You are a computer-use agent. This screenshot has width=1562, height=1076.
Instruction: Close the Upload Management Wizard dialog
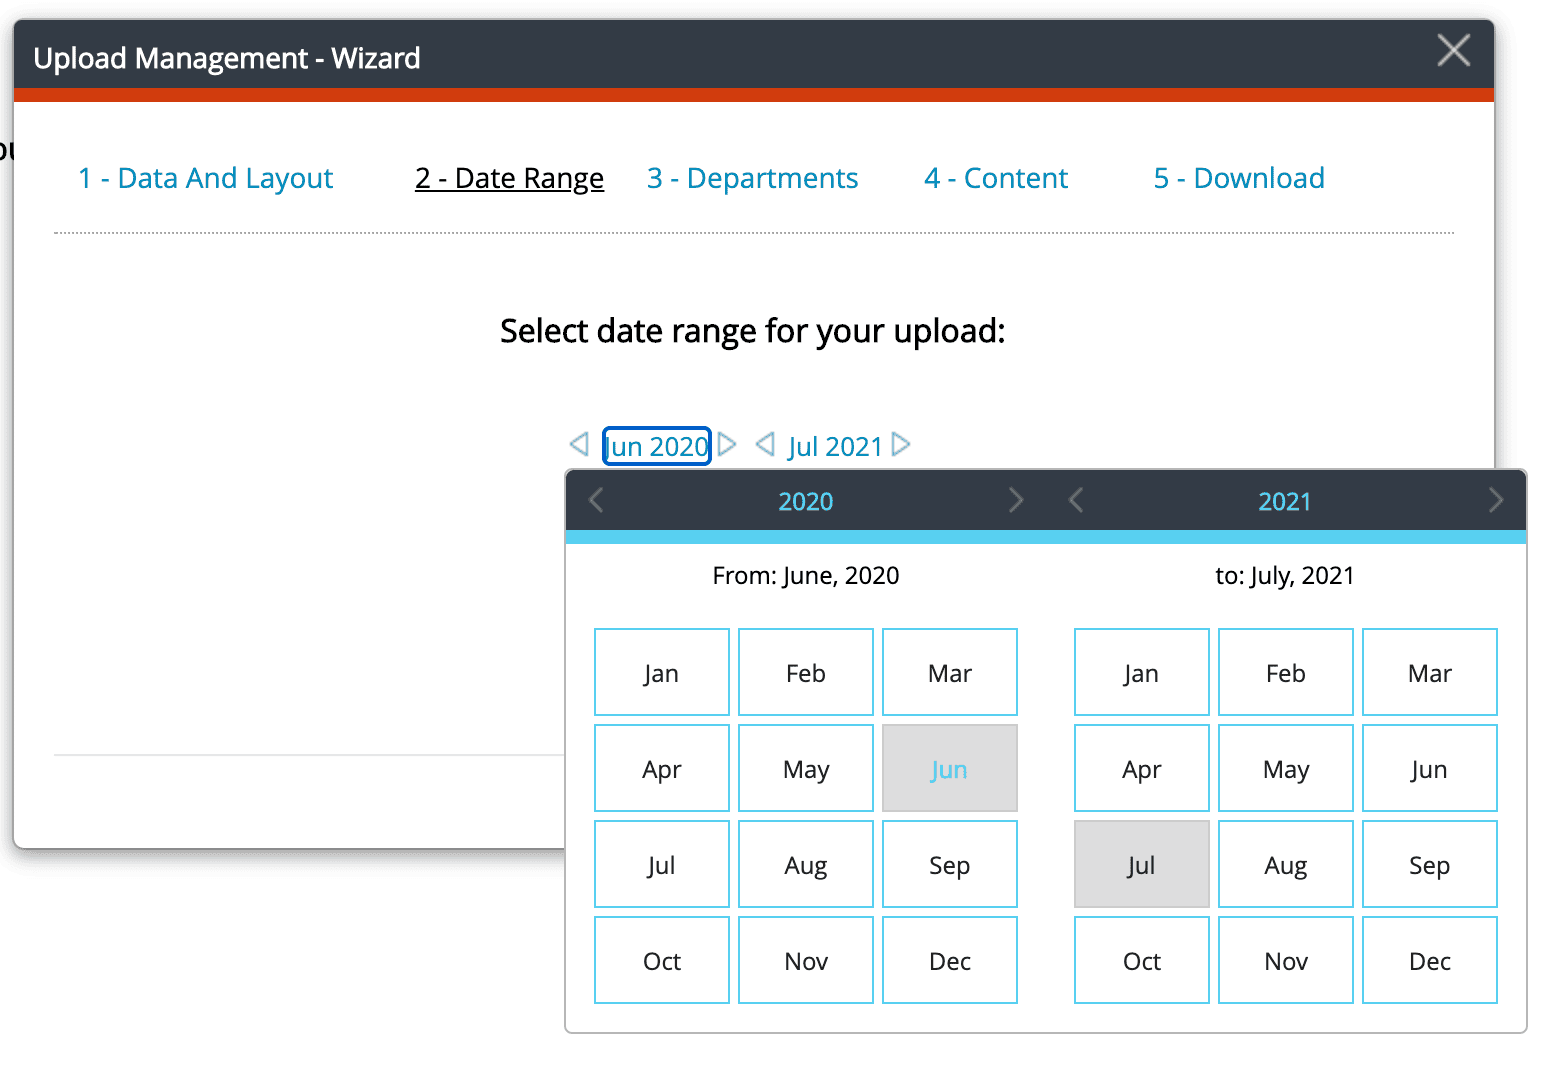coord(1453,50)
